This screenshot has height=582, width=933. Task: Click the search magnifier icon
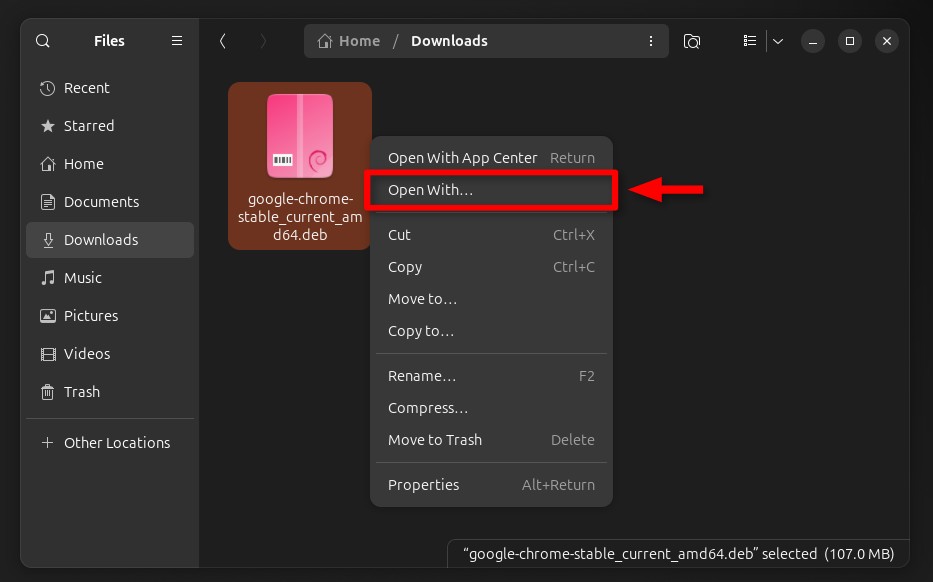(x=43, y=41)
